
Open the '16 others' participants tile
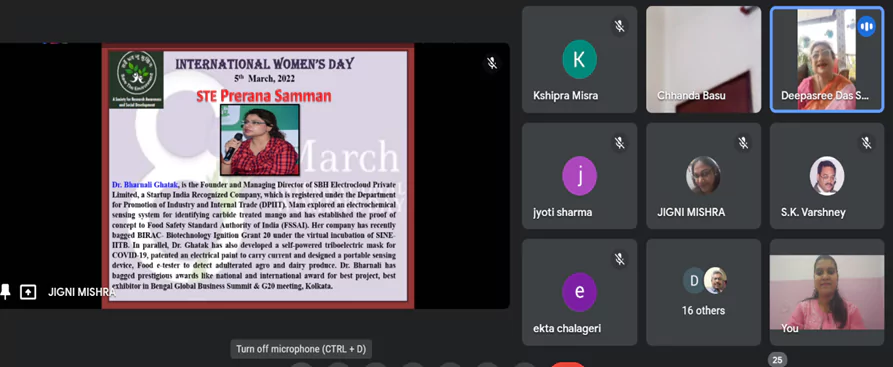703,292
